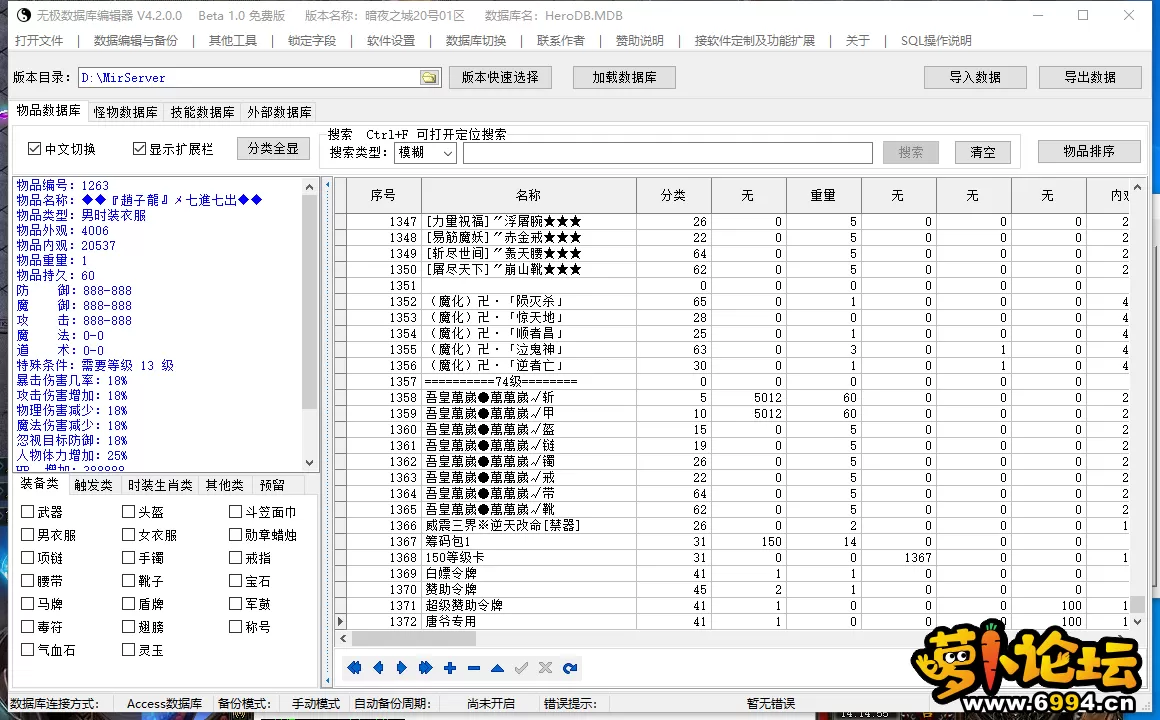The height and width of the screenshot is (720, 1160).
Task: Click the 分类全显 button
Action: 273,148
